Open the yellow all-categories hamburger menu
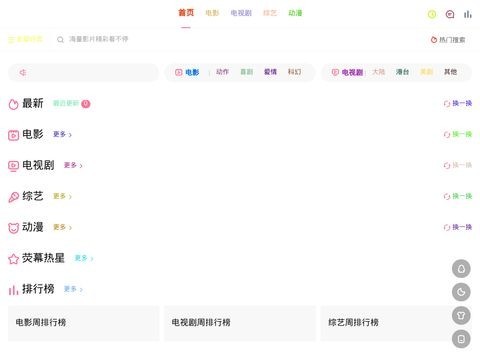This screenshot has width=480, height=360. [x=25, y=39]
